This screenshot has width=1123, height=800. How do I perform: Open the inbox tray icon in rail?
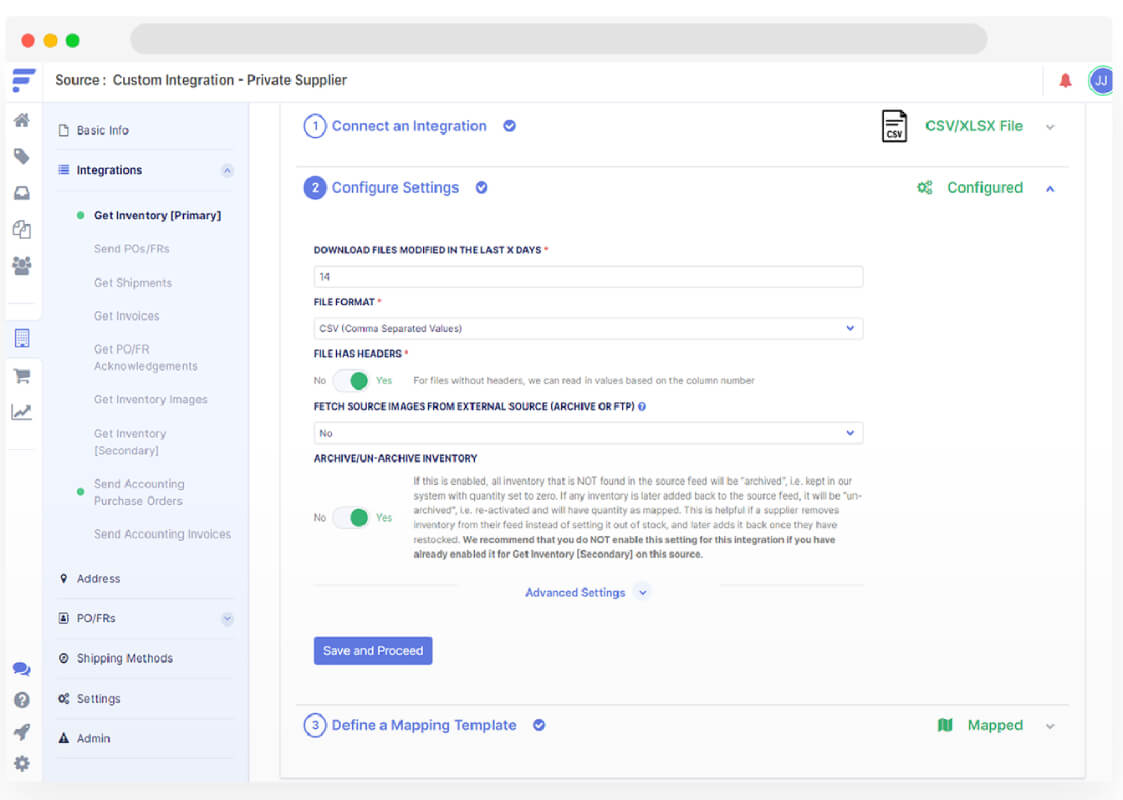tap(22, 193)
